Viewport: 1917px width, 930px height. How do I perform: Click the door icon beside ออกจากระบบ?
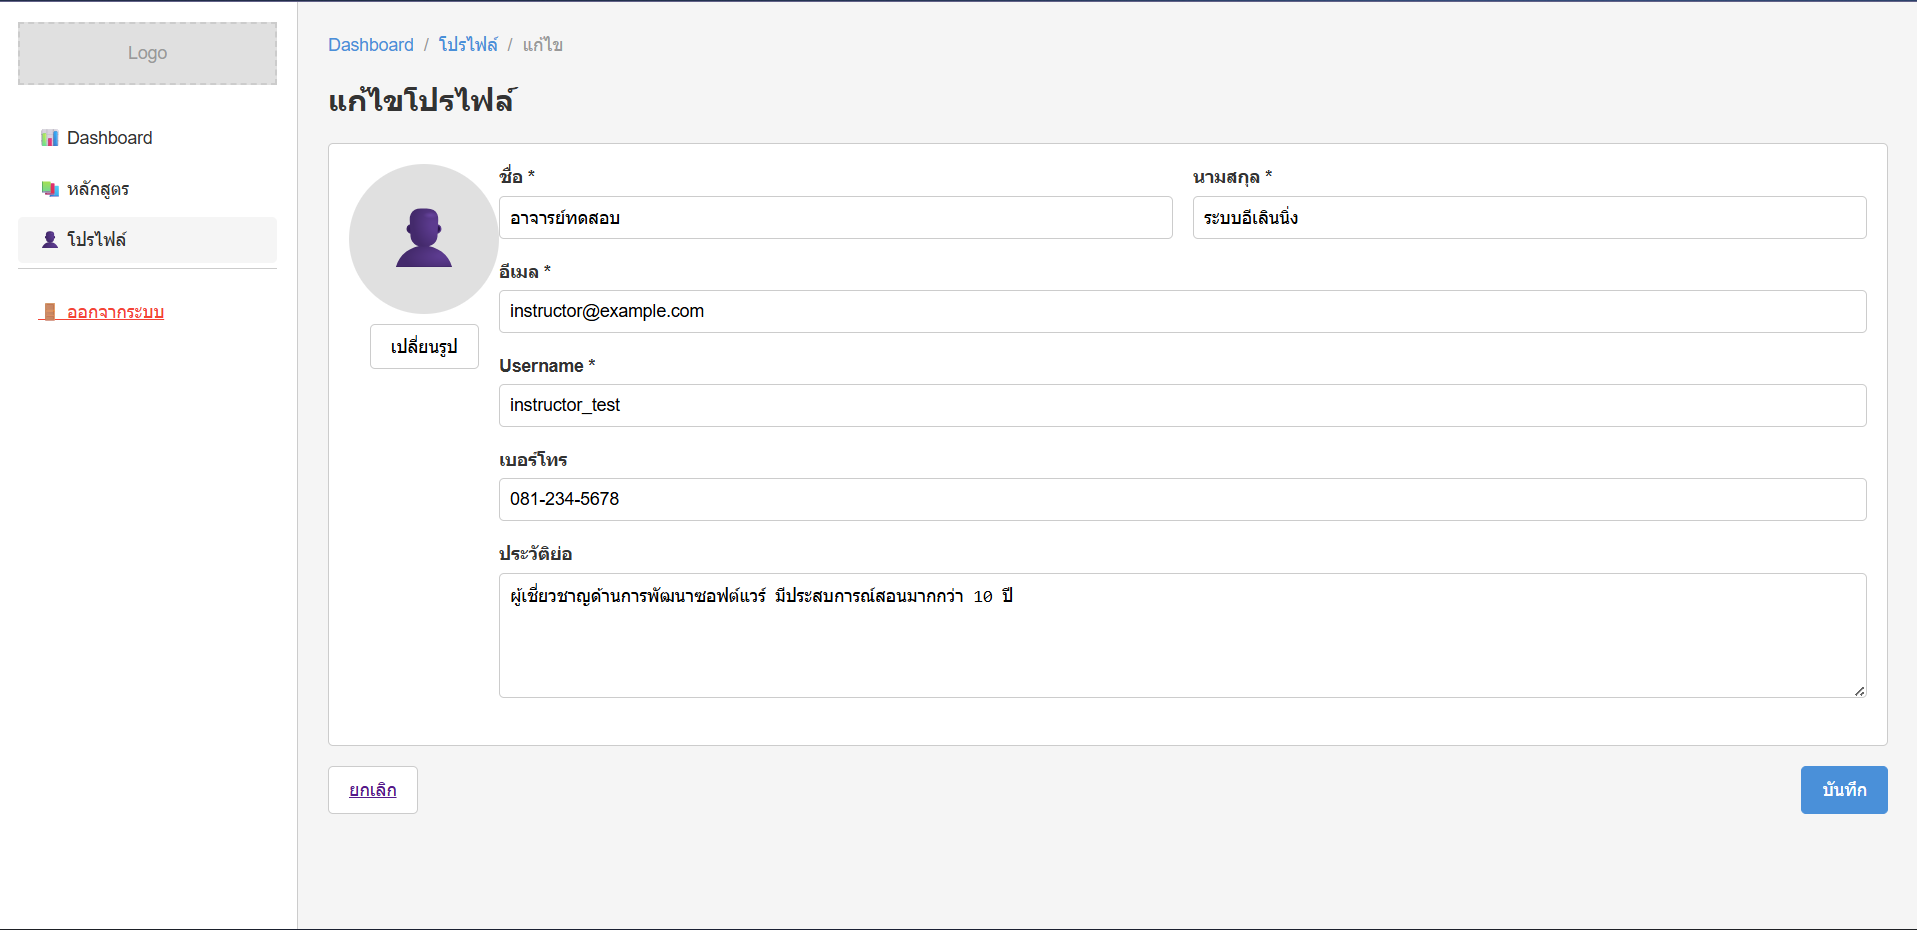point(49,312)
